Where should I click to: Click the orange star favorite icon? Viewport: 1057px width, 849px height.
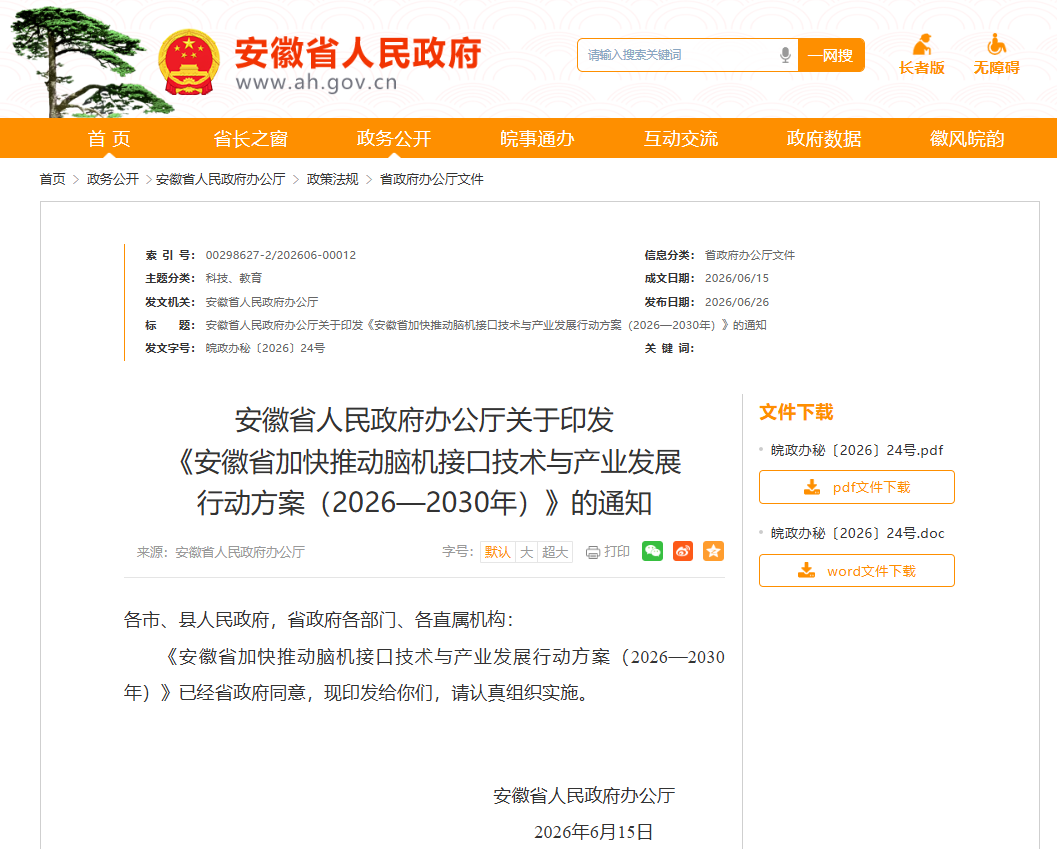713,552
